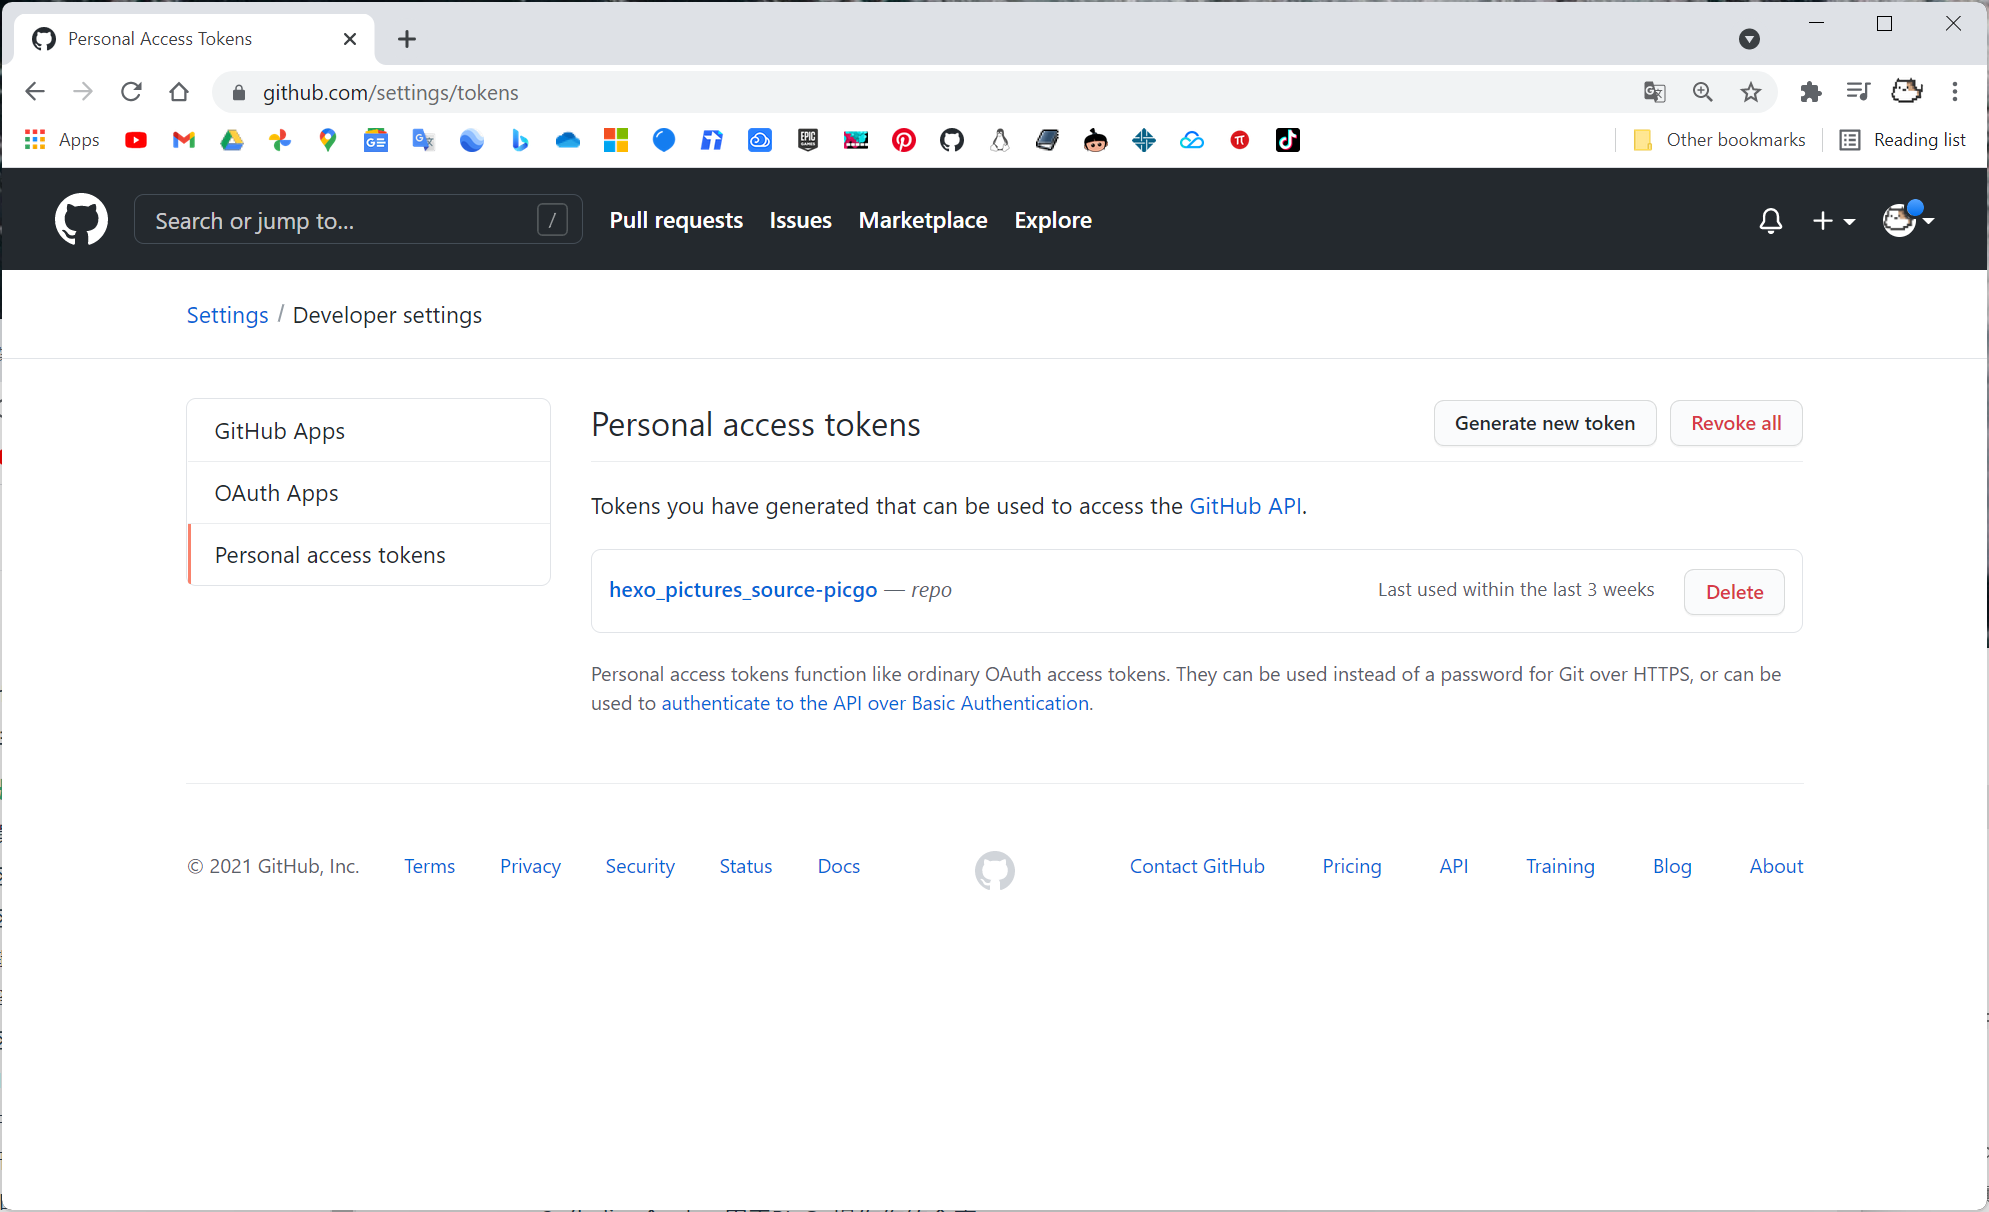The image size is (1989, 1212).
Task: Open the Gmail bookmark icon
Action: click(x=184, y=140)
